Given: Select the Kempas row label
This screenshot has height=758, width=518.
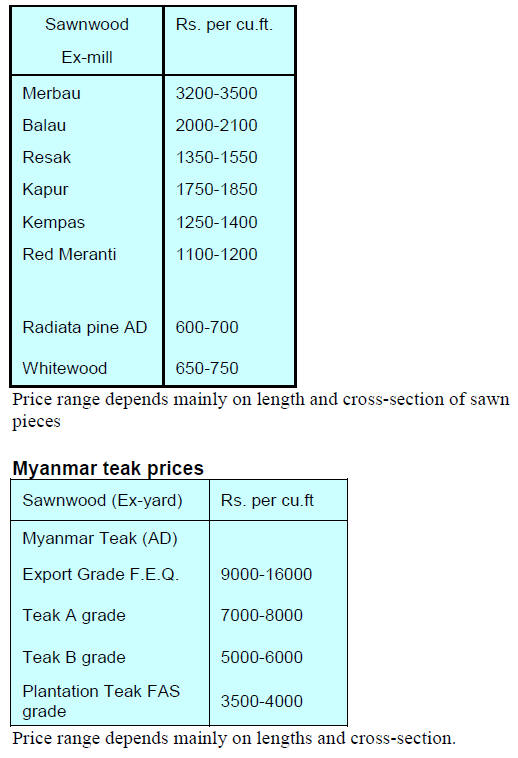Looking at the screenshot, I should (53, 222).
